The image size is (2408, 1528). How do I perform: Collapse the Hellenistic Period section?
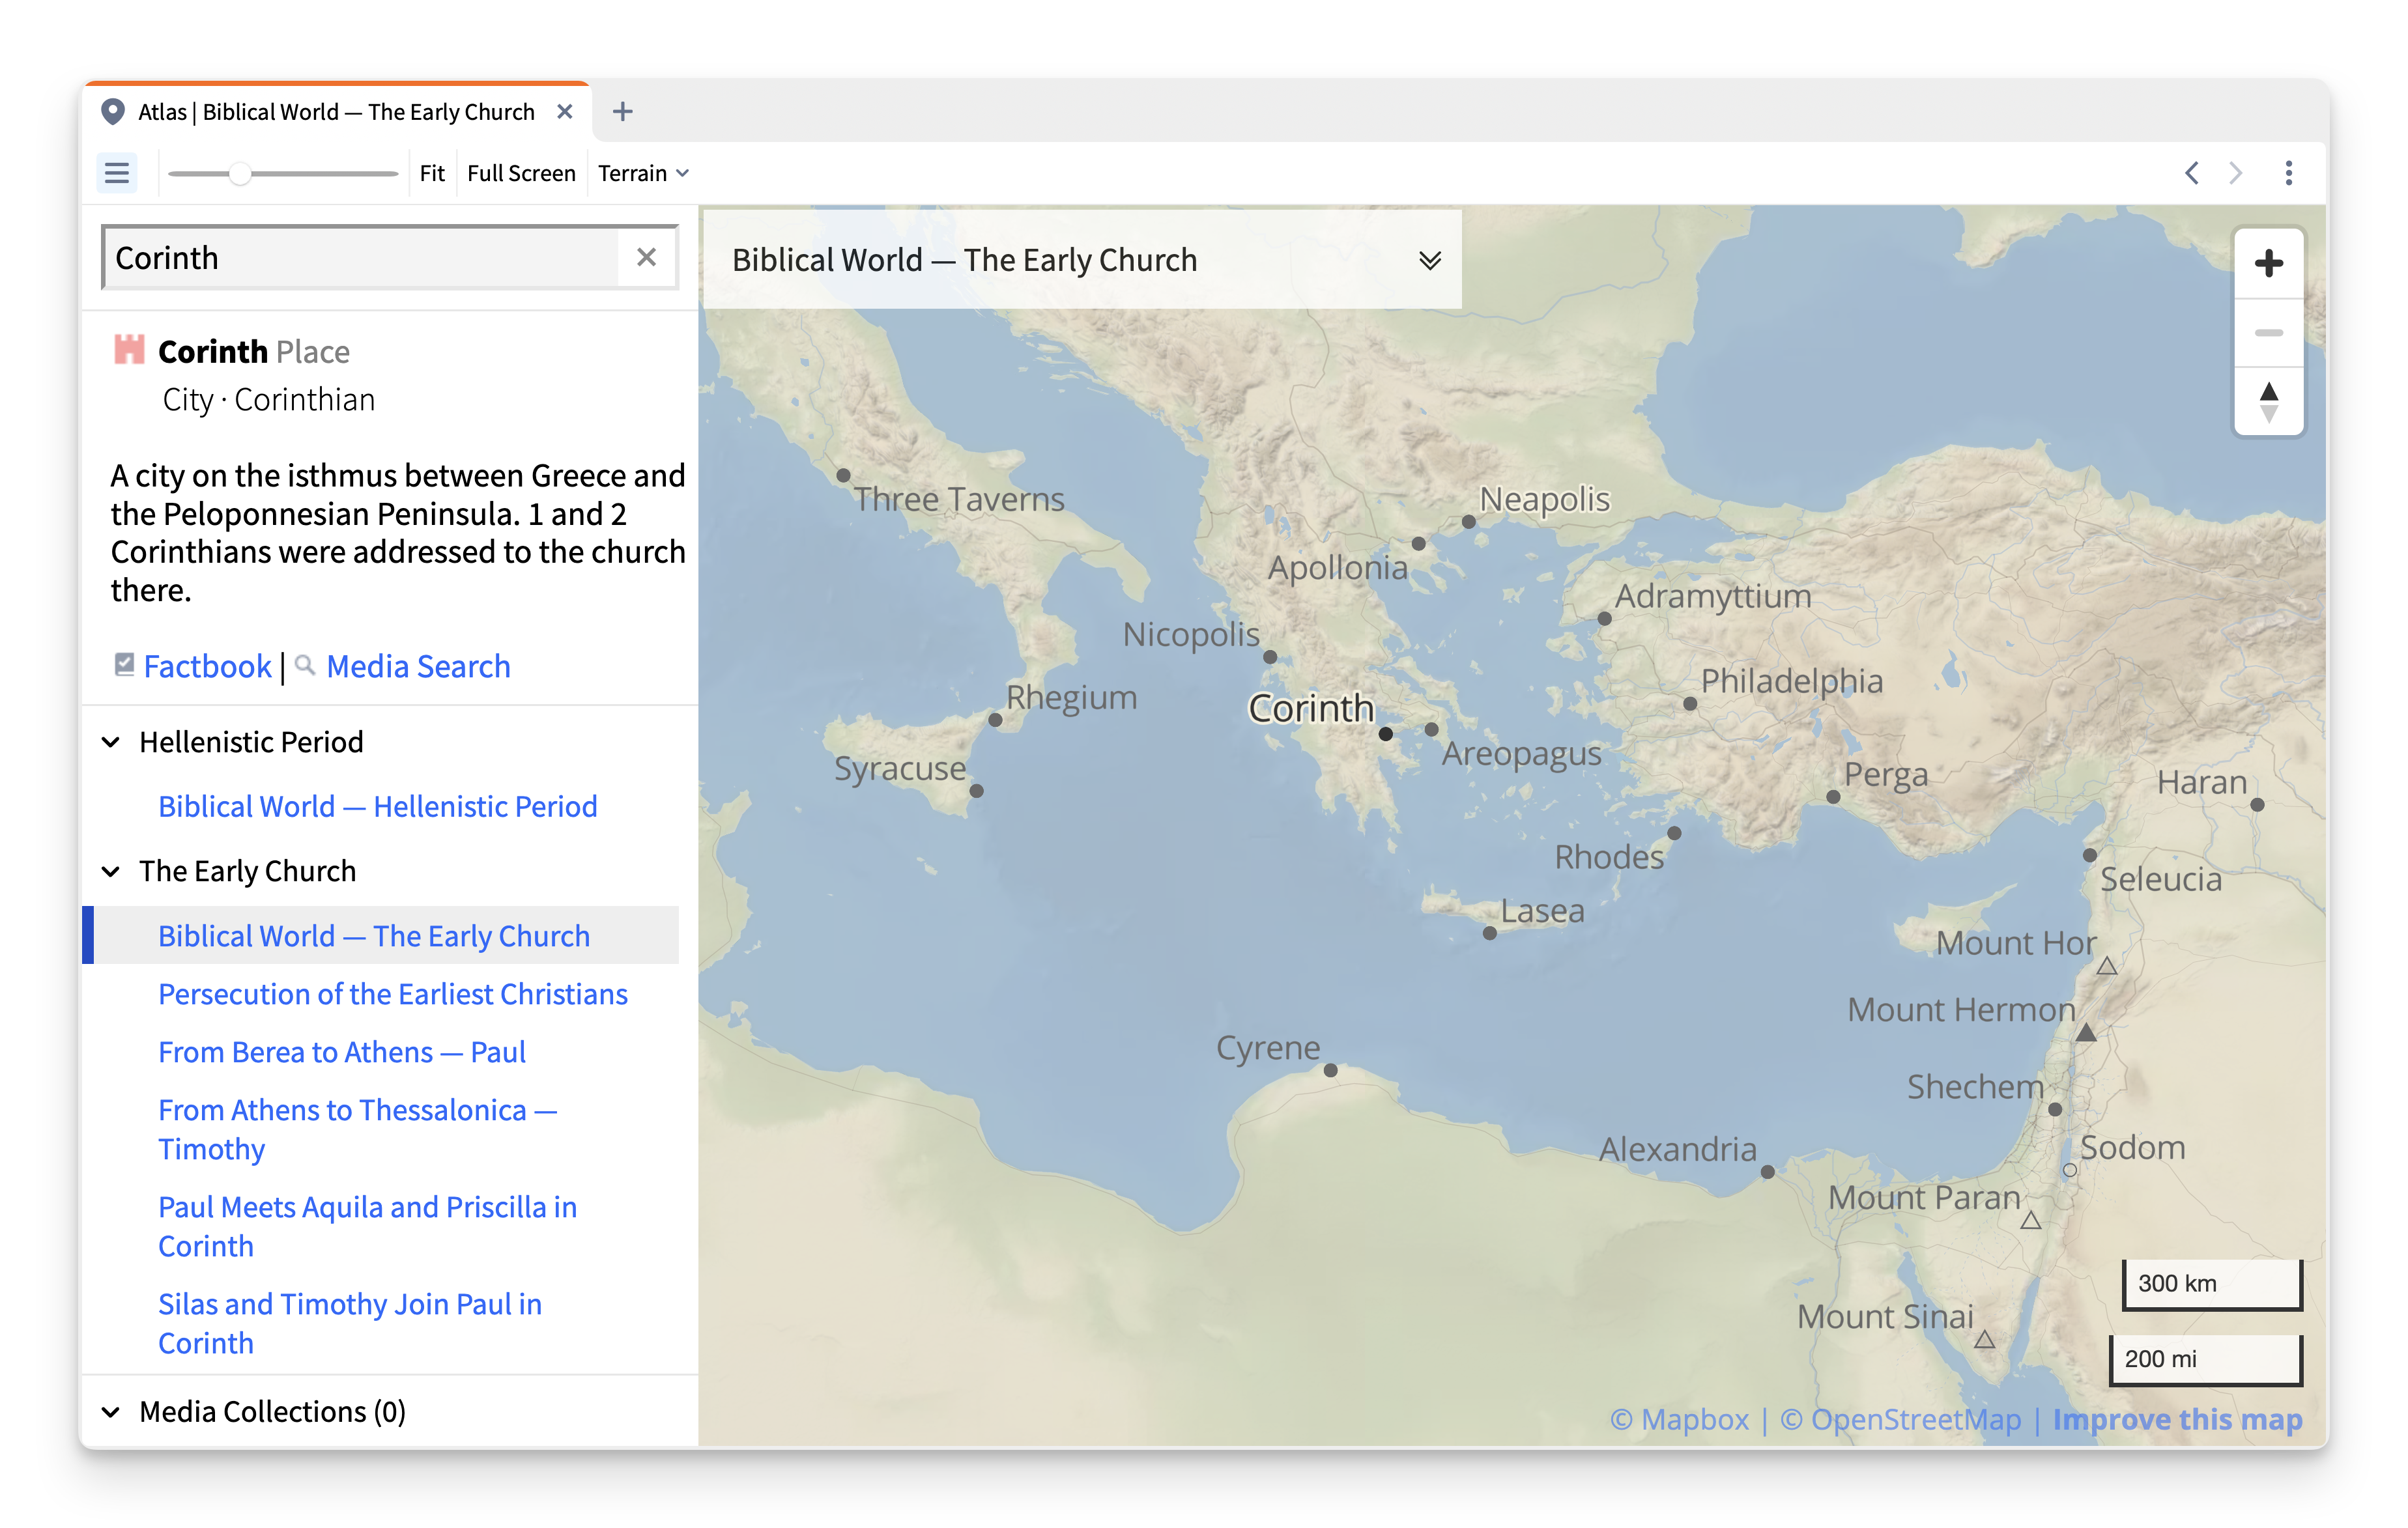pos(111,741)
